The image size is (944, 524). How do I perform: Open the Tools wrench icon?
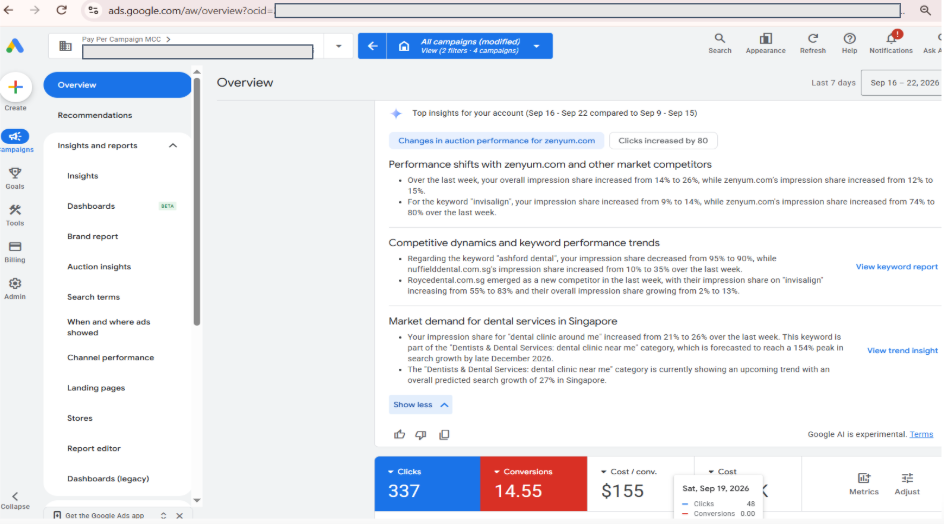(15, 210)
